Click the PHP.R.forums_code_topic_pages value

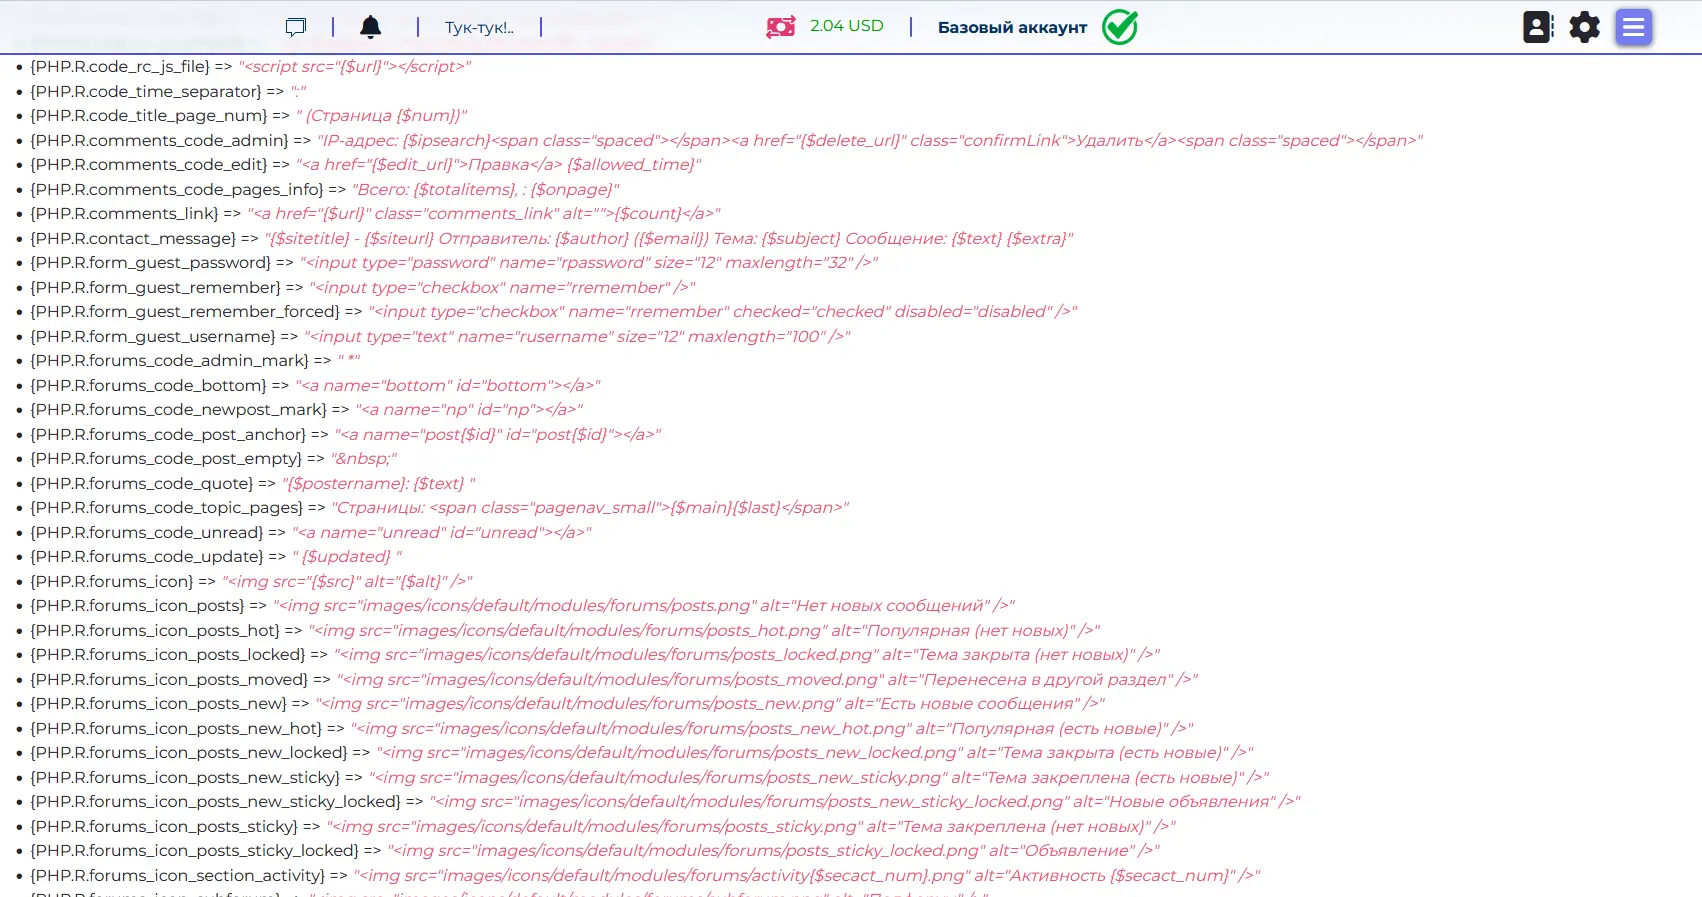click(590, 507)
